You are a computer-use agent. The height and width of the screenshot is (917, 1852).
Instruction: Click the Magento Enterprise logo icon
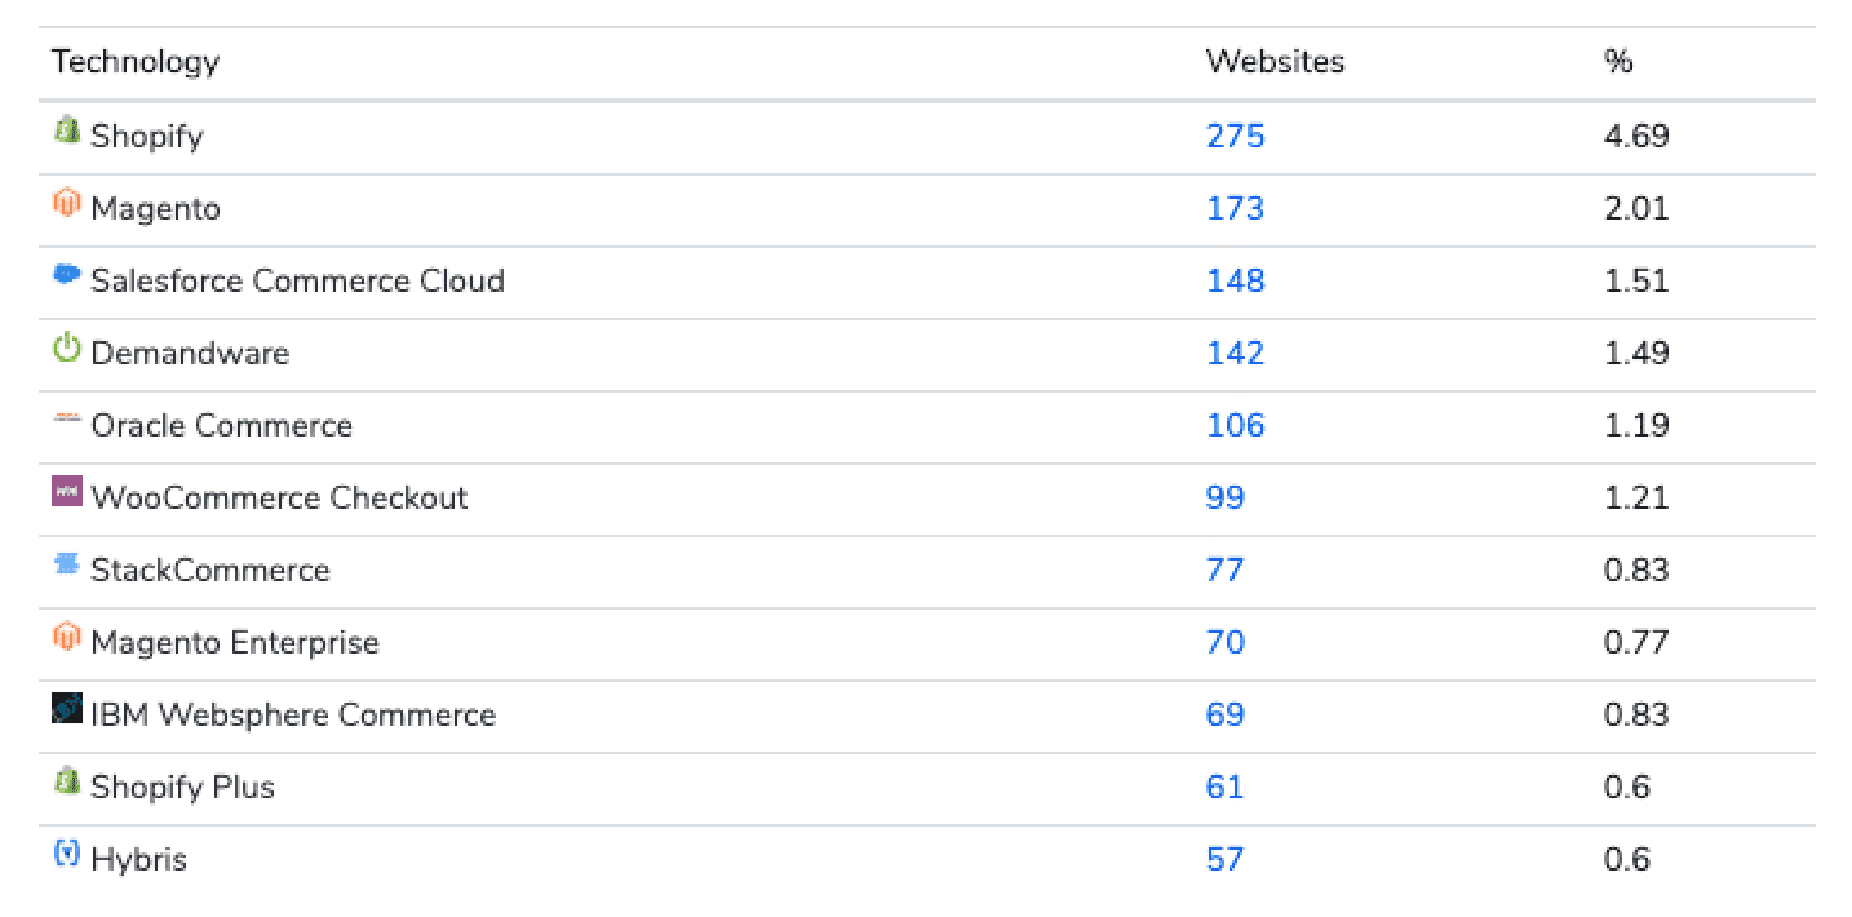pos(66,636)
